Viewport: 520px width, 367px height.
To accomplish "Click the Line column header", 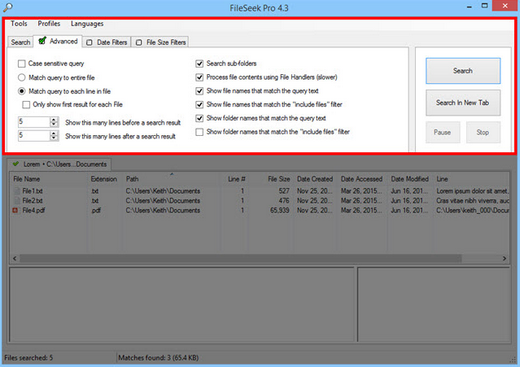I will [472, 179].
